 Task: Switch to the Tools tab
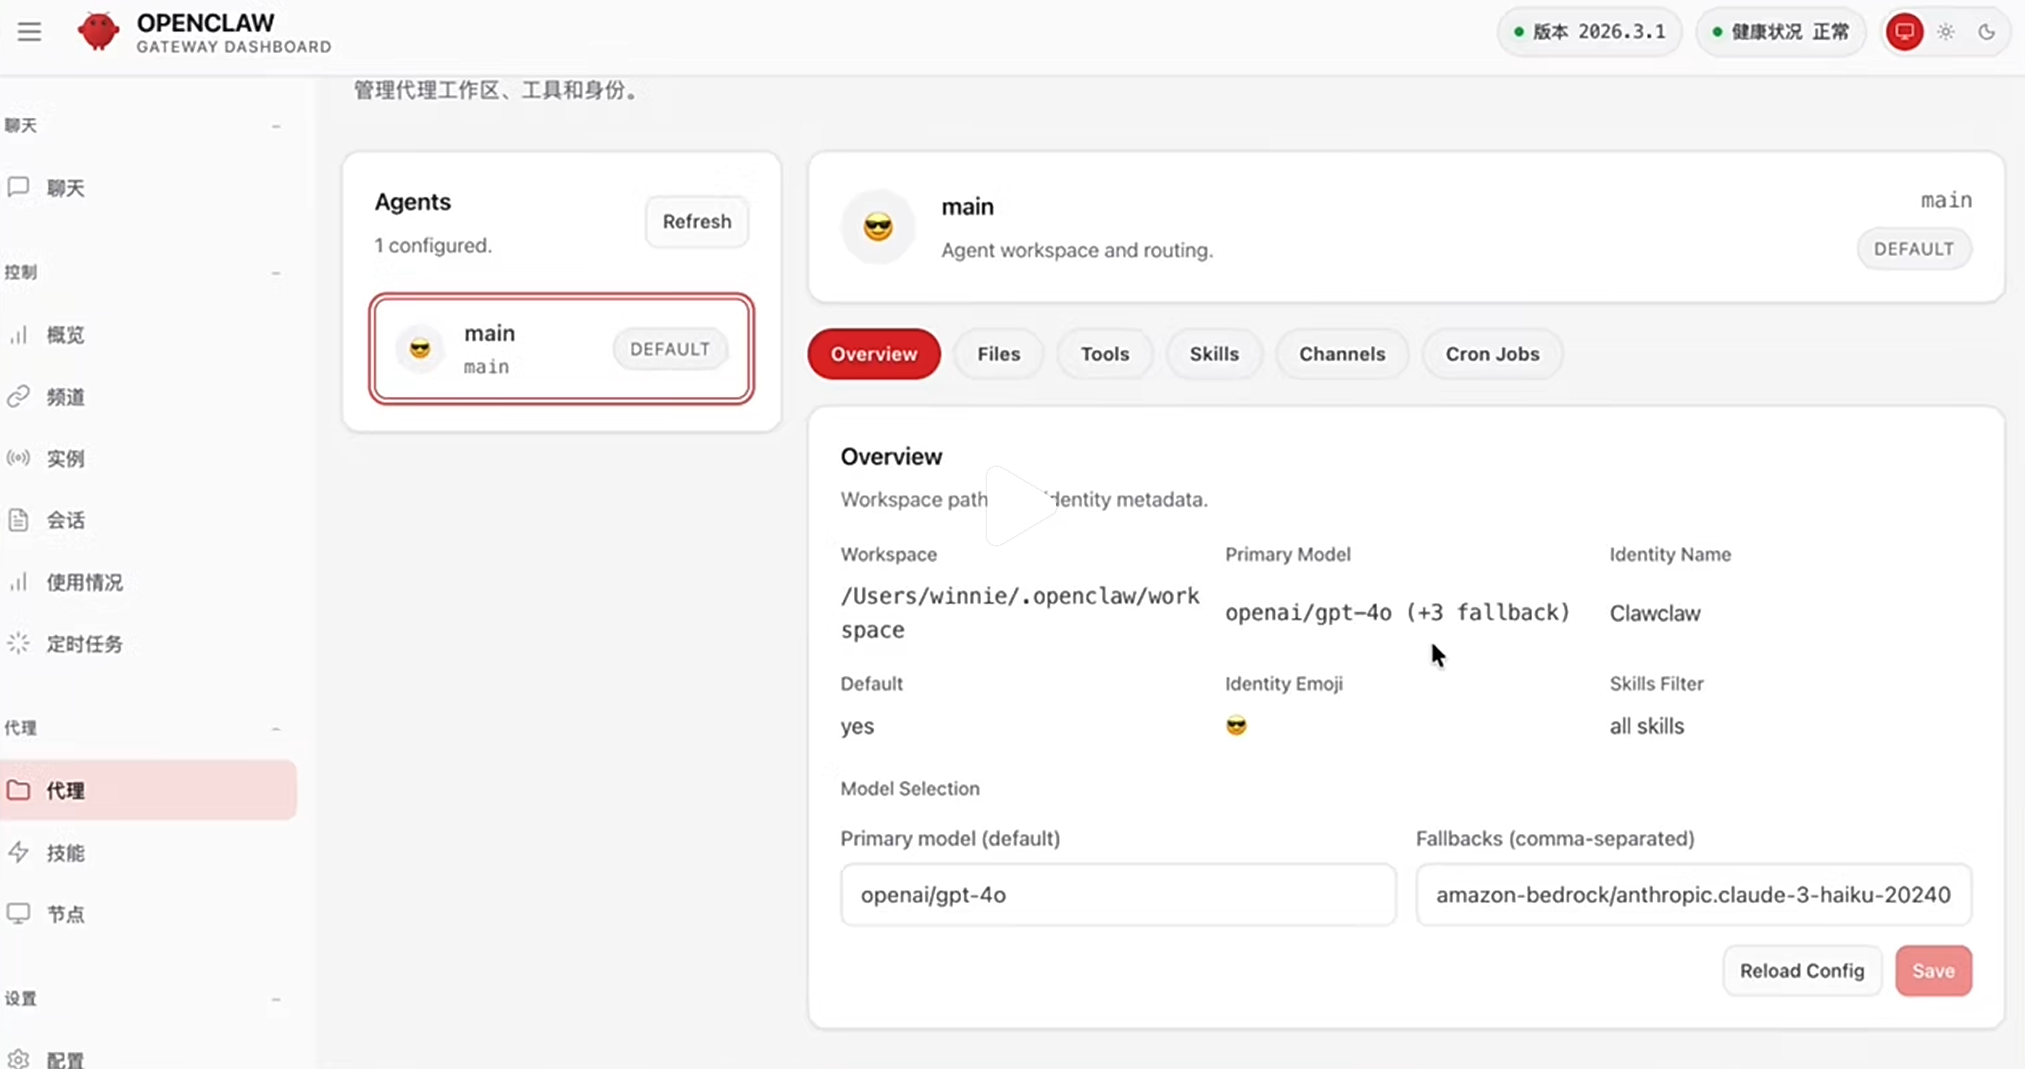click(1105, 354)
